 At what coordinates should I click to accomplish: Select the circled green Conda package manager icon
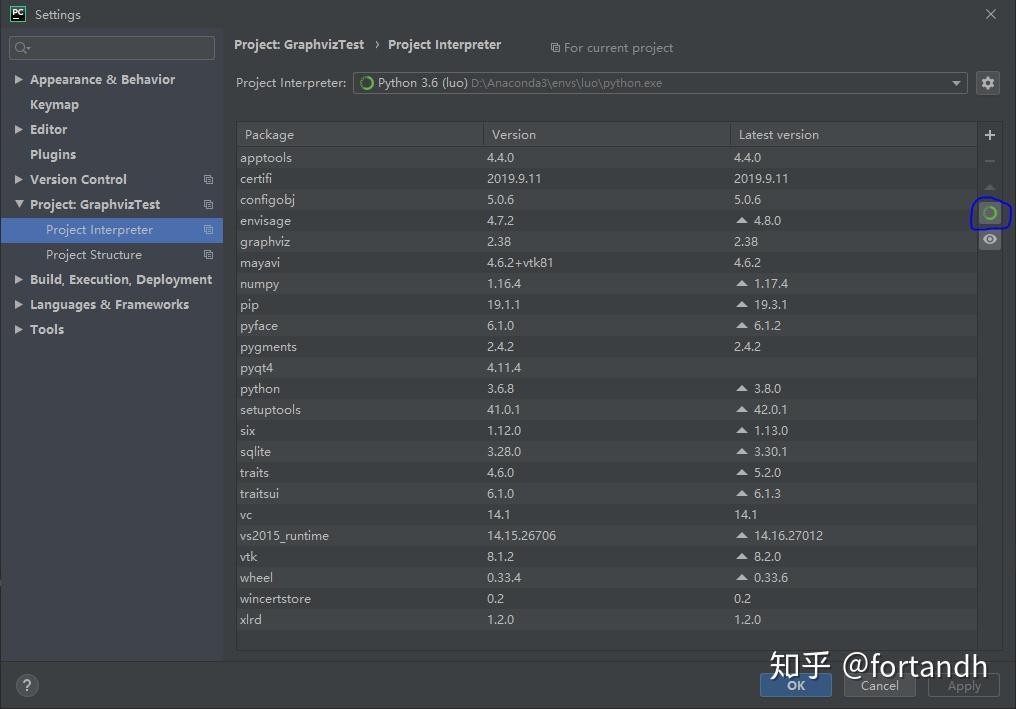pos(989,213)
